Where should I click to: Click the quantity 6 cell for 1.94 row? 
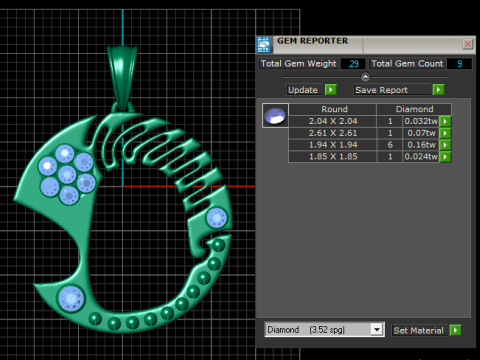(390, 145)
